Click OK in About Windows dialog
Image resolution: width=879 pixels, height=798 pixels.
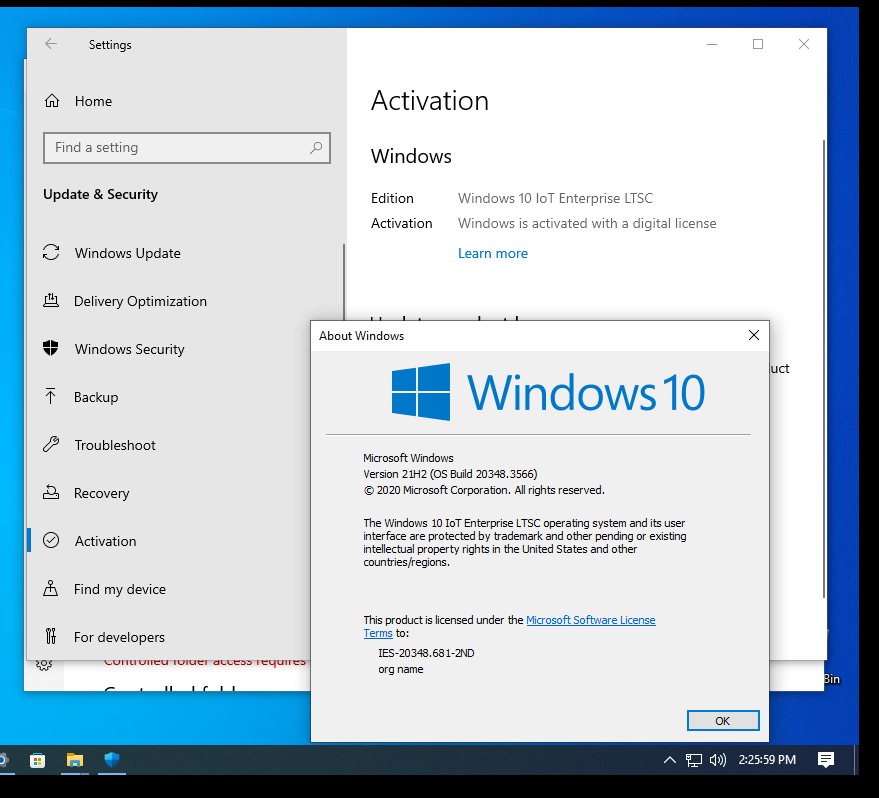[723, 721]
